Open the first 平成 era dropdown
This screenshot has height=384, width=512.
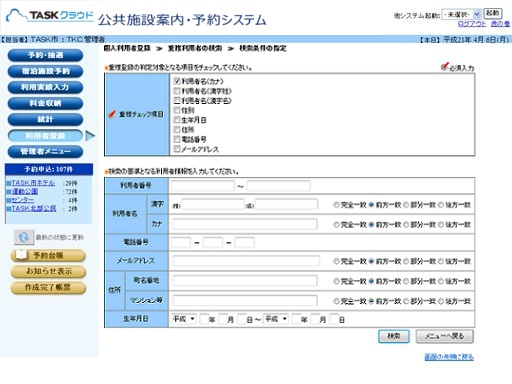184,319
